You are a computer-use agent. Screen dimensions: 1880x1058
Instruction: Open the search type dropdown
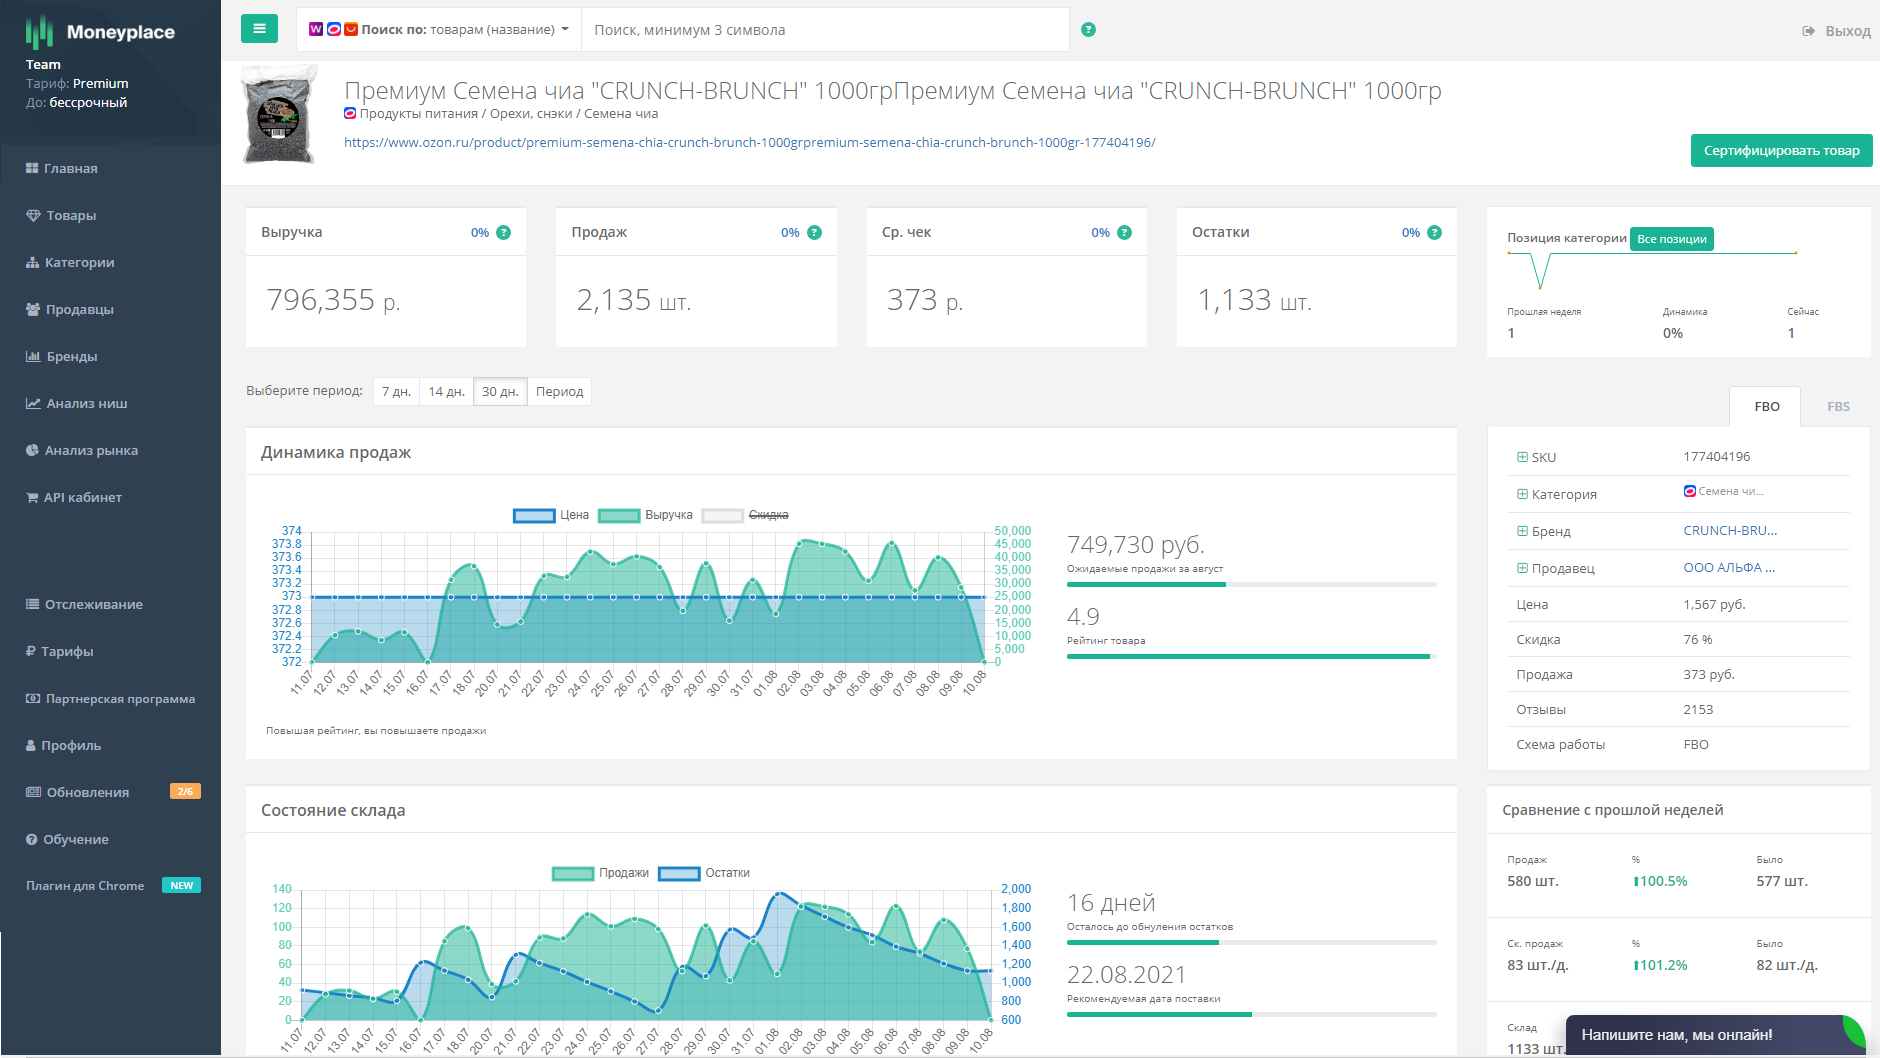[439, 30]
